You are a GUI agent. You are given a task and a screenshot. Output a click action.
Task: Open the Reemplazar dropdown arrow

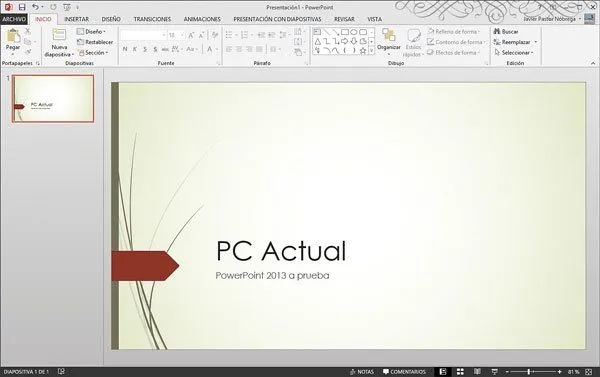pos(536,42)
